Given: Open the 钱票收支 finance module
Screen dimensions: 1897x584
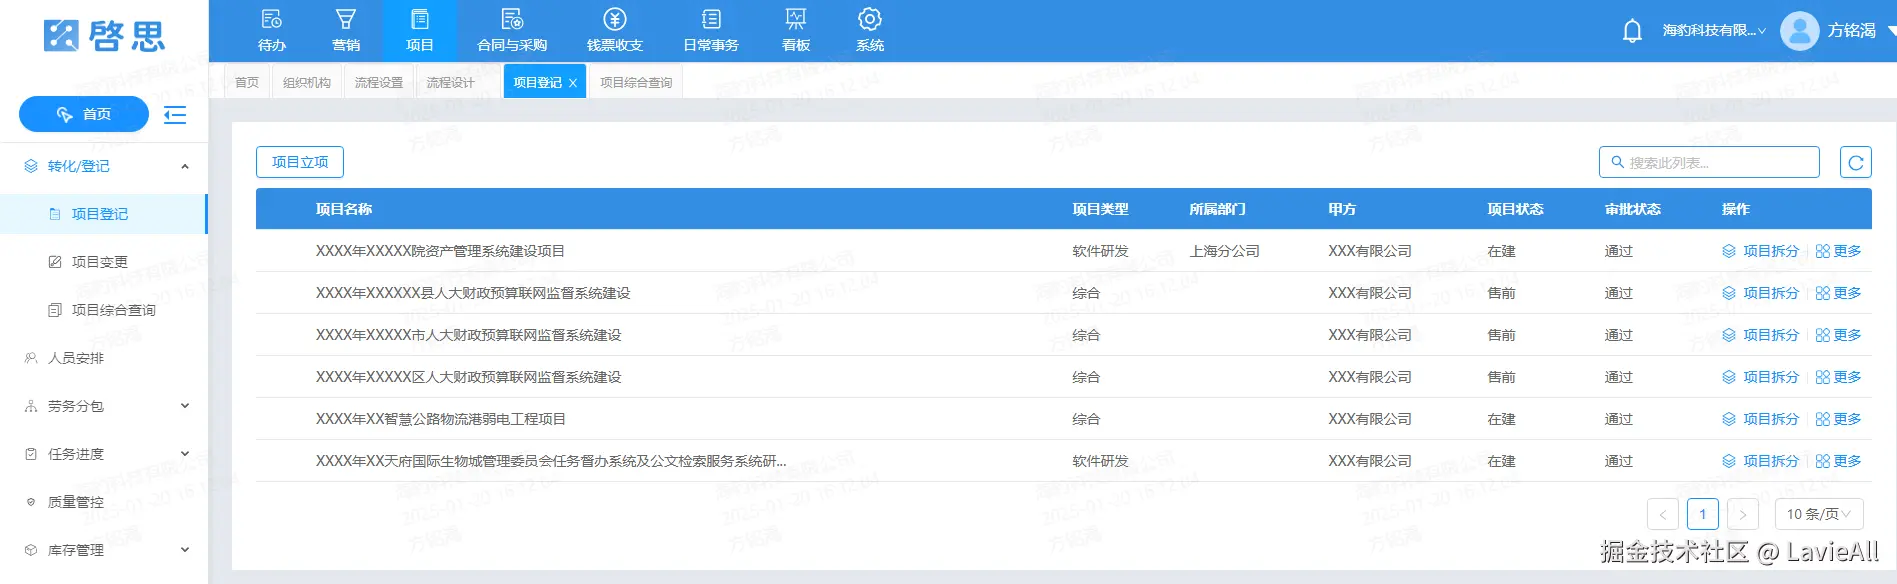Looking at the screenshot, I should tap(615, 31).
